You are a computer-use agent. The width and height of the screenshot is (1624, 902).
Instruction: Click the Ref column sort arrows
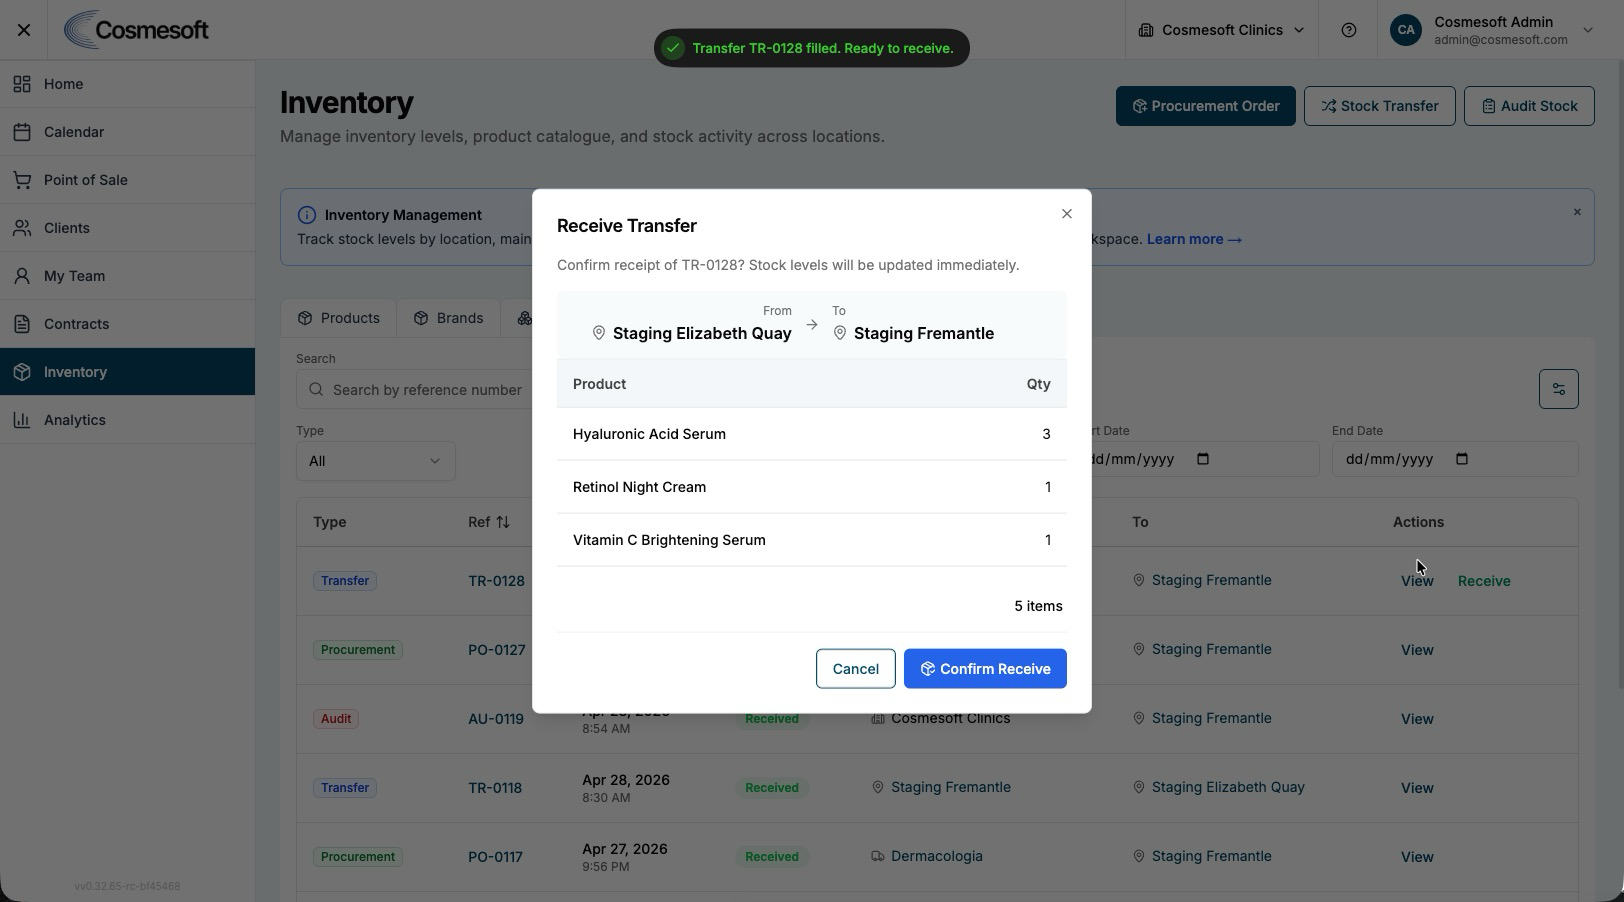503,522
